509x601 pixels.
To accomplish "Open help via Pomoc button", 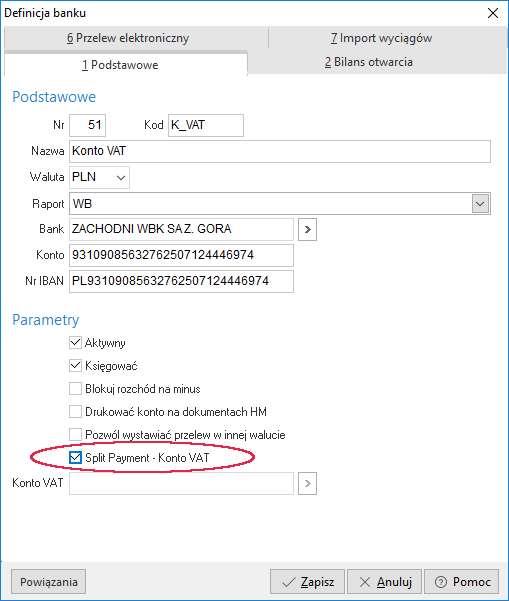I will [x=461, y=582].
